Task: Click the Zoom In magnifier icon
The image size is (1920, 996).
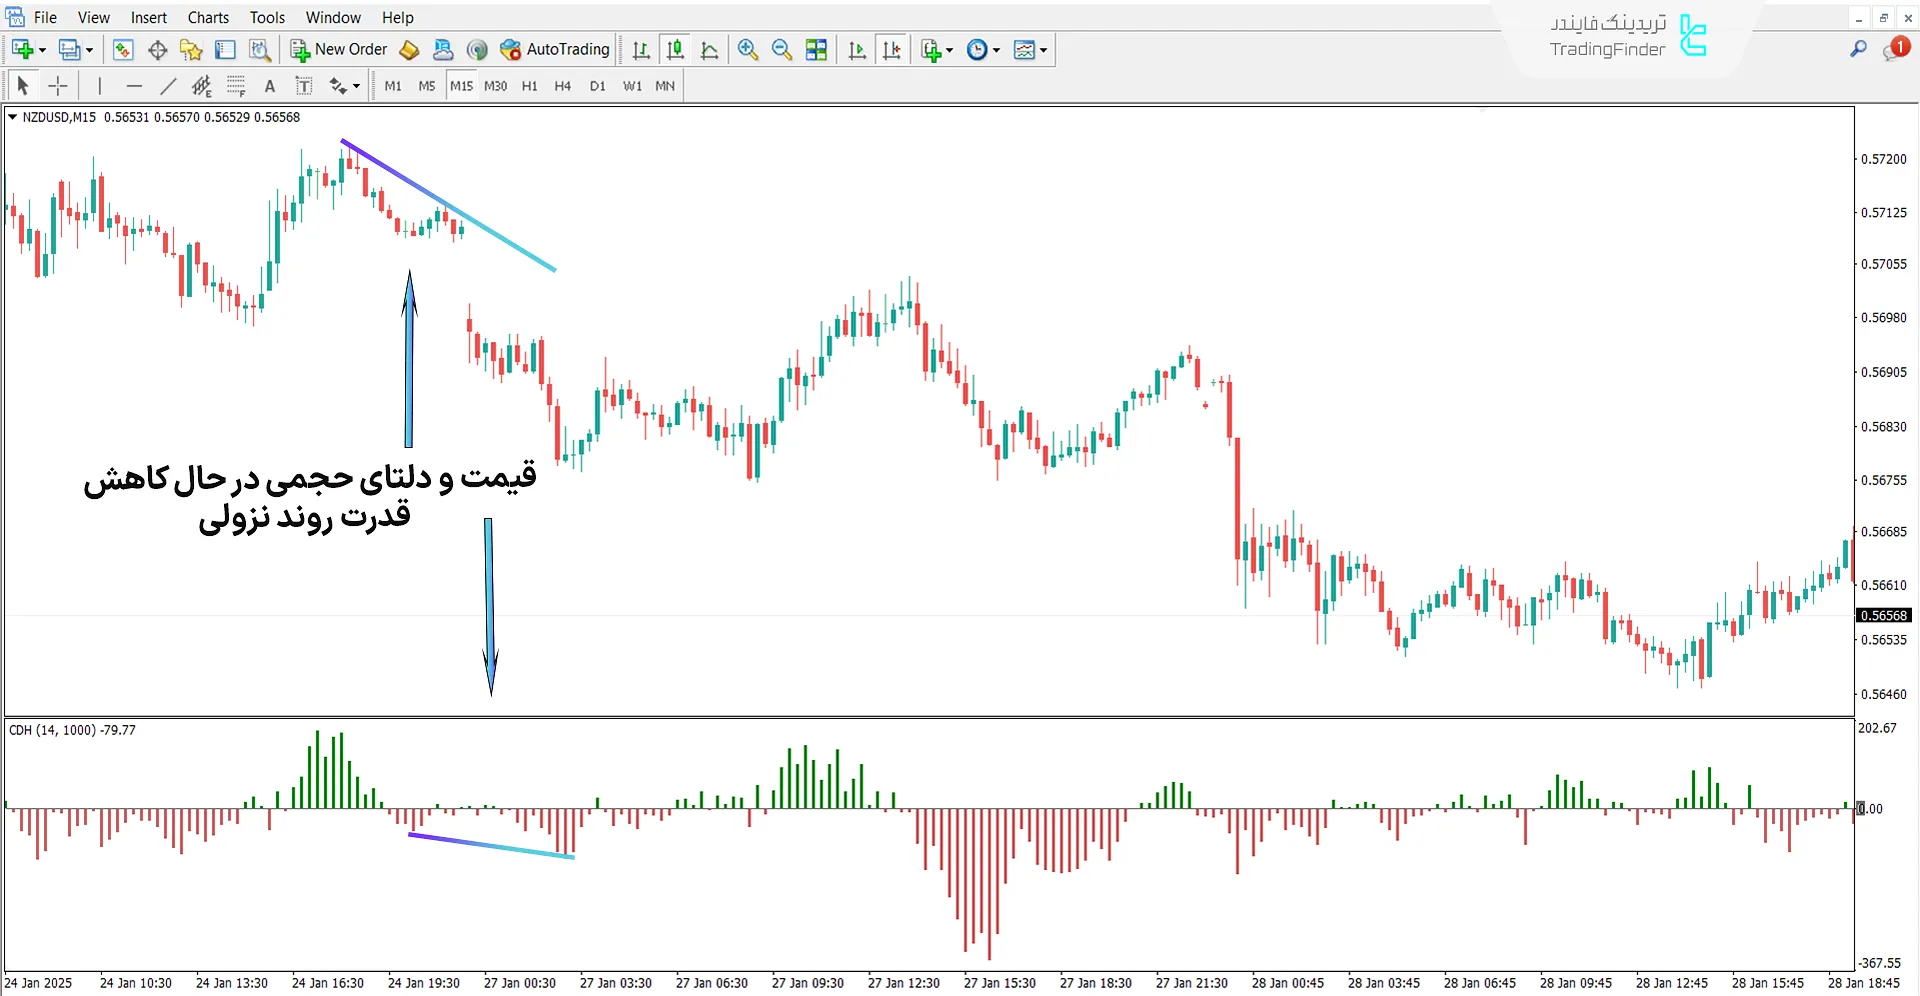Action: pyautogui.click(x=747, y=50)
